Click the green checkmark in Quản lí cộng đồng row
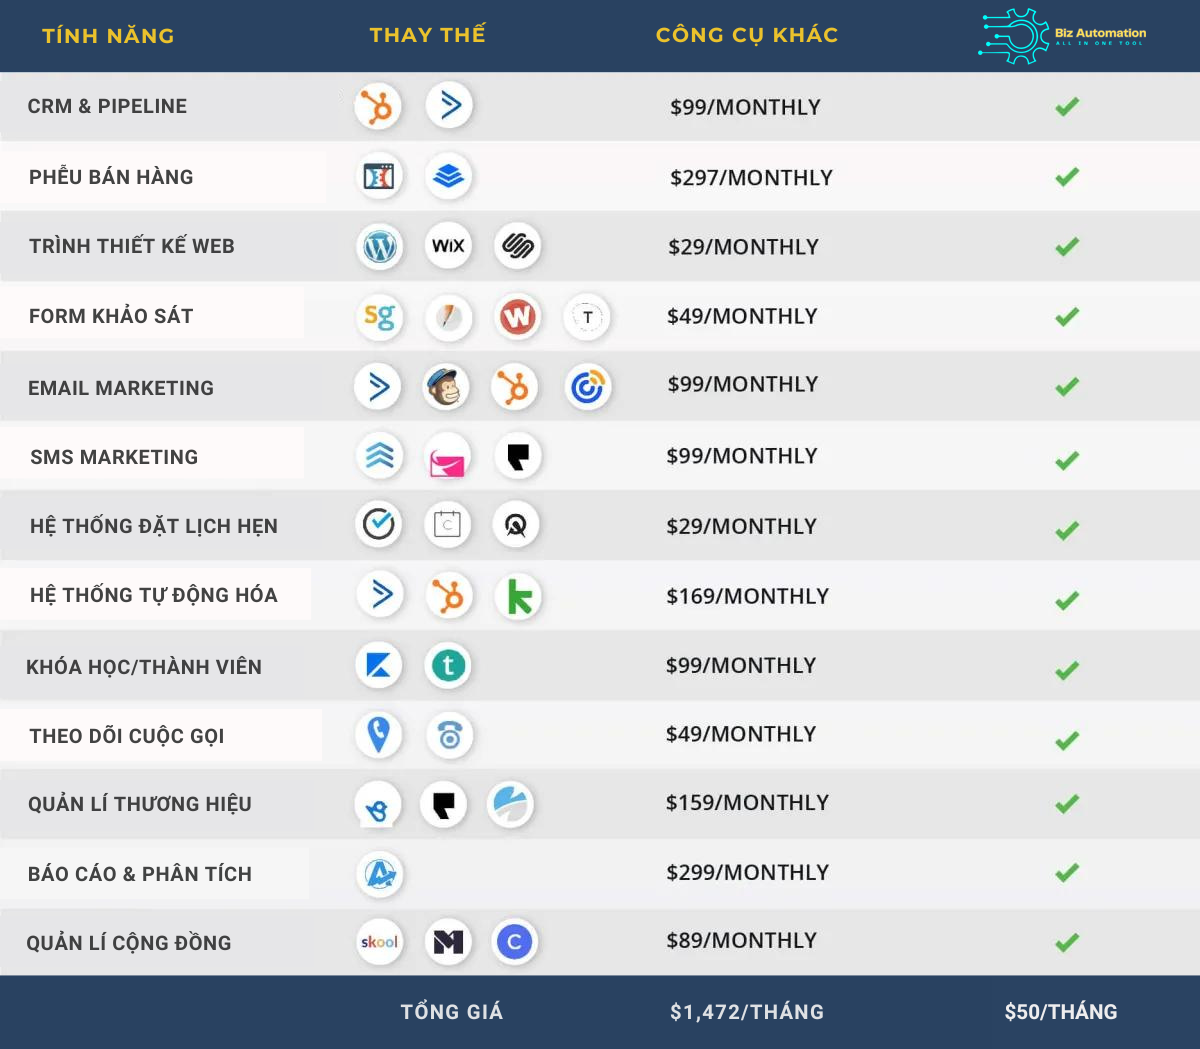Viewport: 1200px width, 1049px height. (1067, 942)
